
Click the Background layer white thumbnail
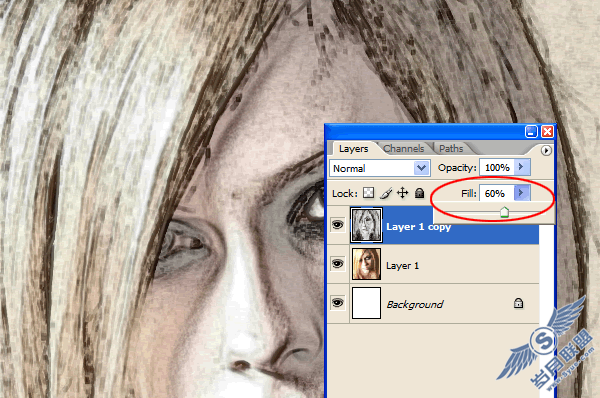pos(366,303)
